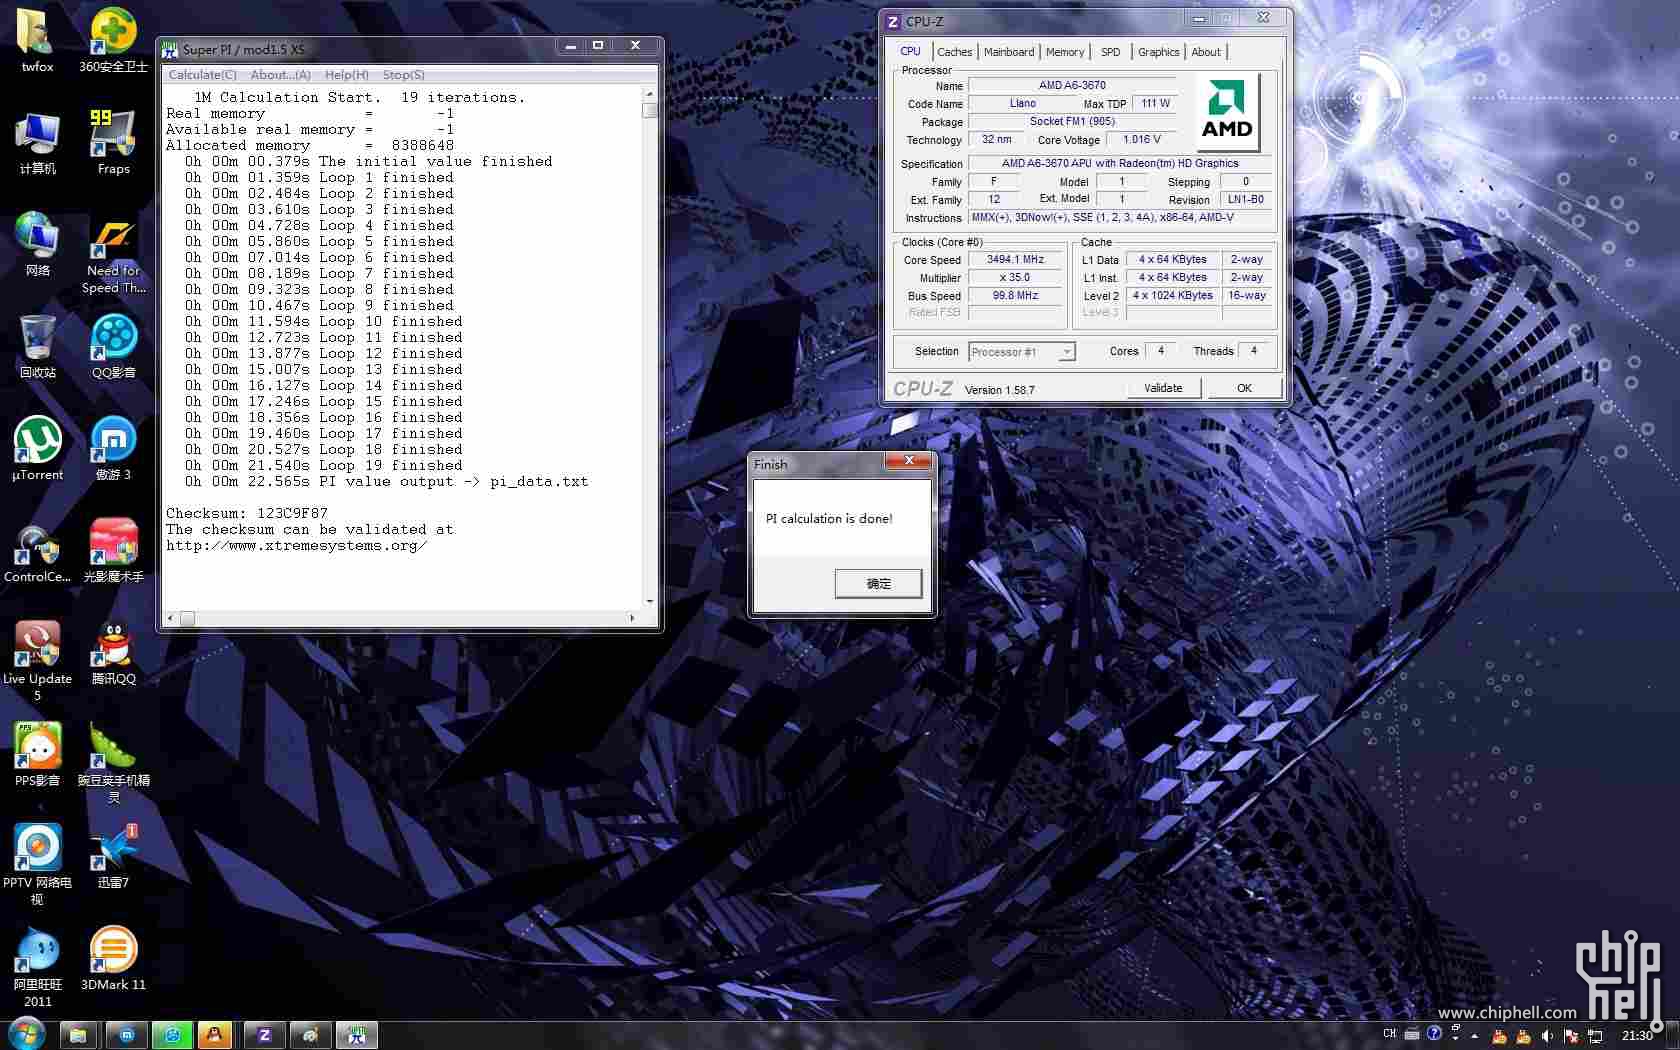Click the CH input language indicator
Screen dimensions: 1680x1050
[x=1389, y=1034]
